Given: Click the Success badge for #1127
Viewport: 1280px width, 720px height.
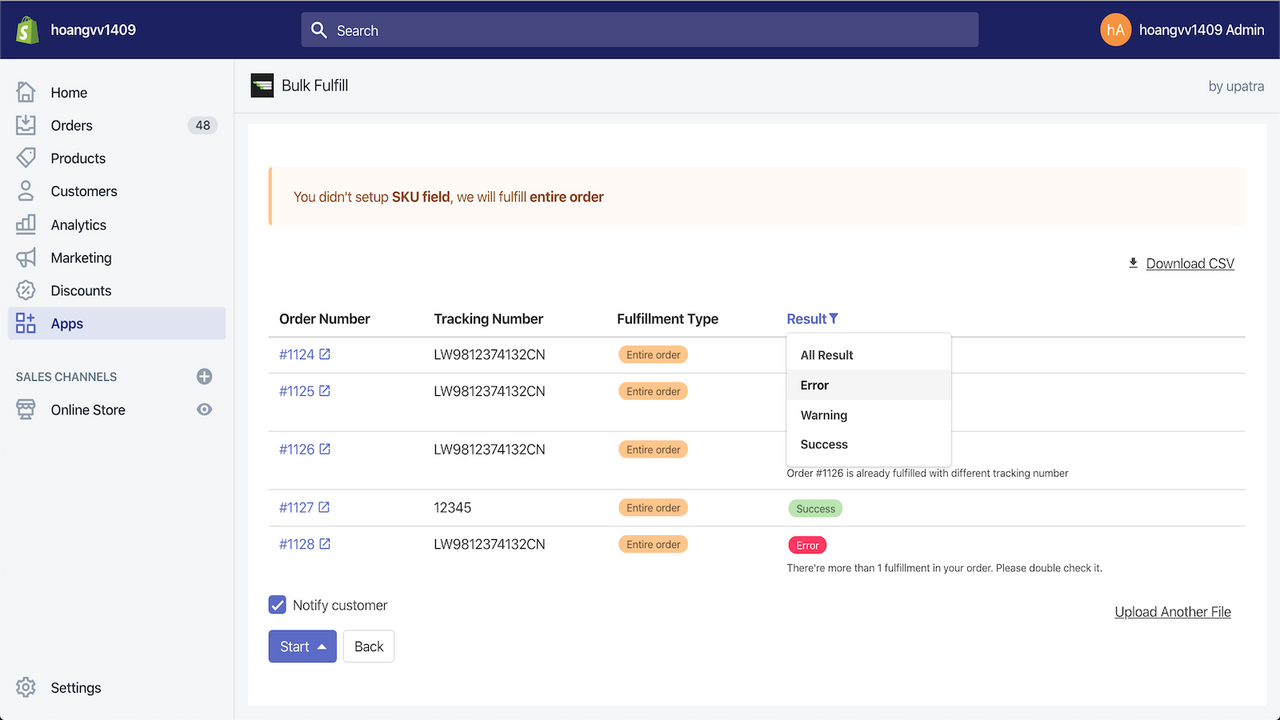Looking at the screenshot, I should (x=815, y=508).
